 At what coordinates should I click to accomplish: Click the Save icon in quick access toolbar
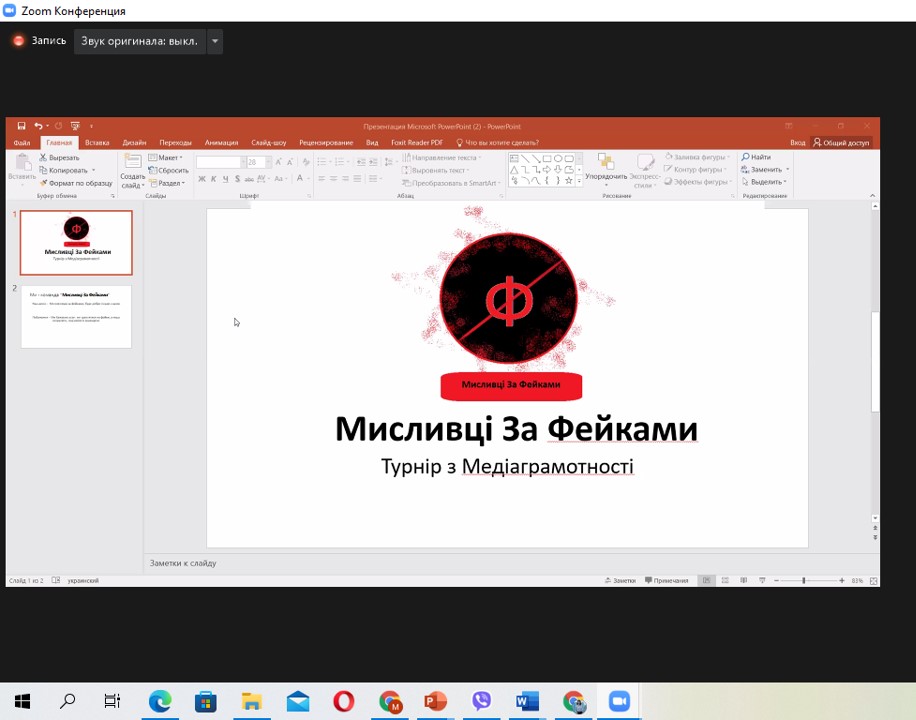click(x=21, y=126)
